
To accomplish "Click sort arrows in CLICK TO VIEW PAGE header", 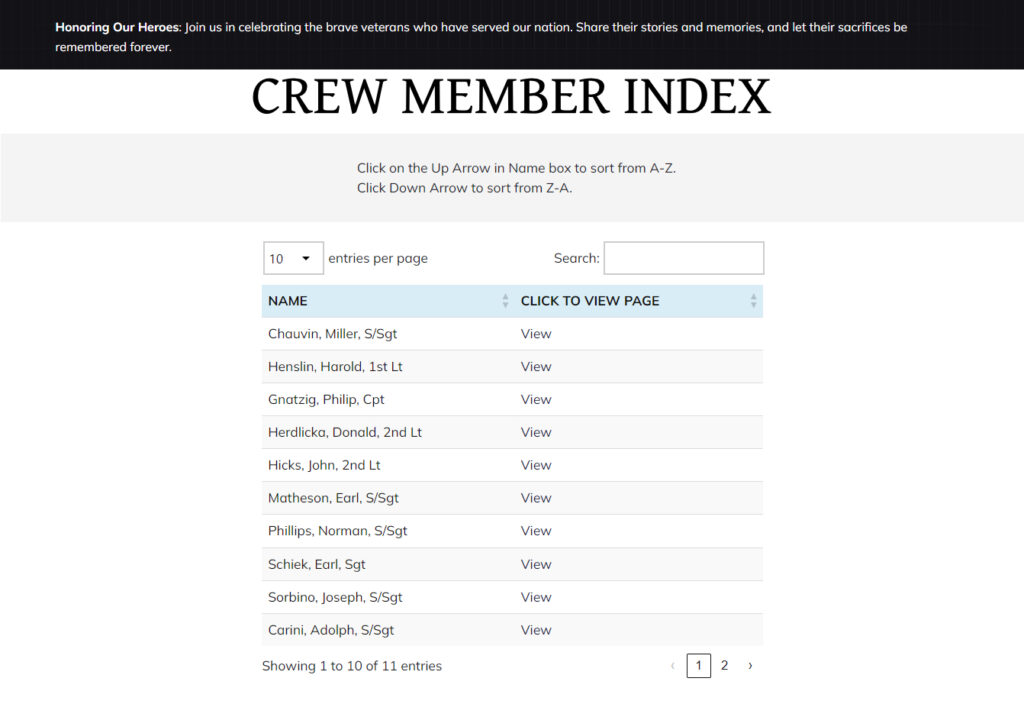I will pyautogui.click(x=753, y=301).
